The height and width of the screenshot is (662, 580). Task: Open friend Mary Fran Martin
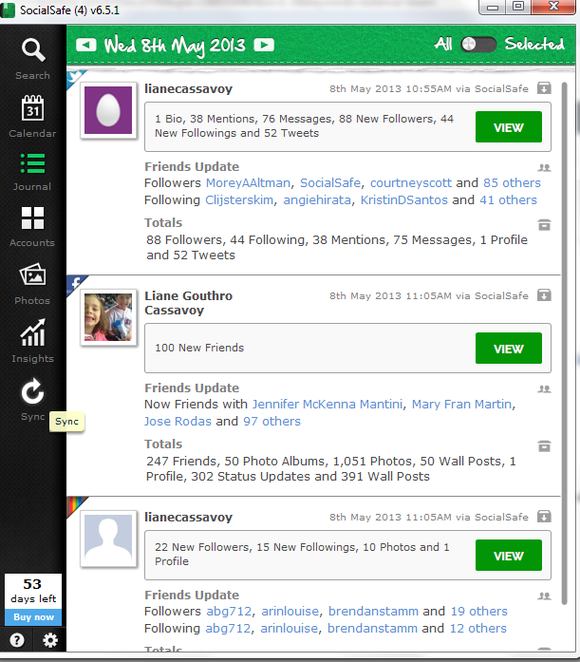[x=462, y=404]
